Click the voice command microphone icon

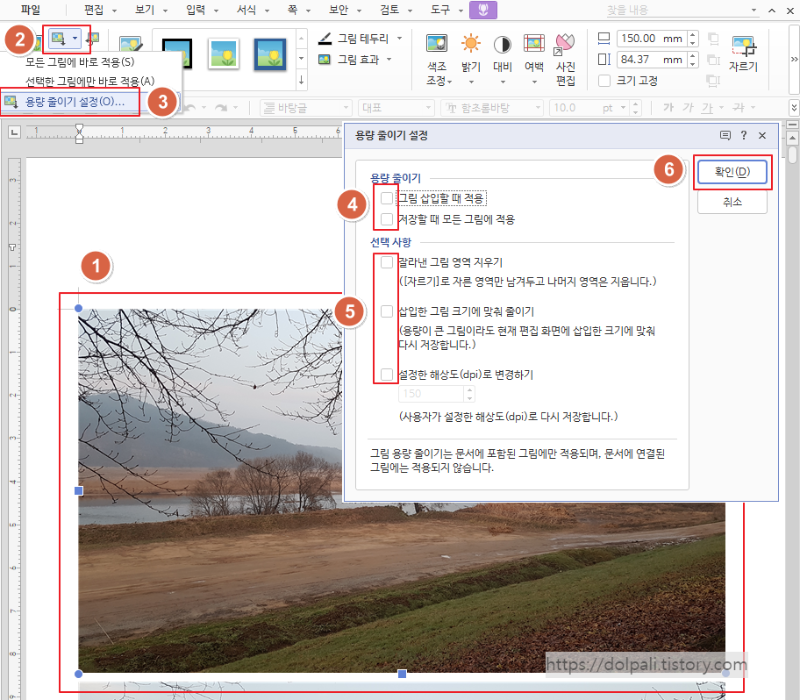[485, 10]
